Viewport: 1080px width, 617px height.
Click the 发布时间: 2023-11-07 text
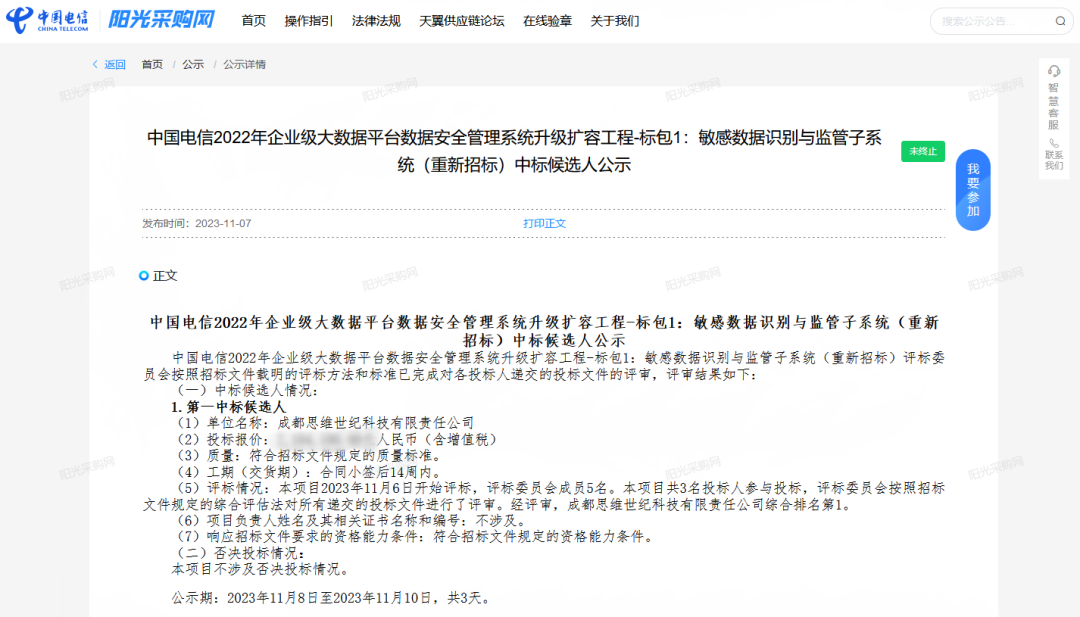(x=197, y=223)
